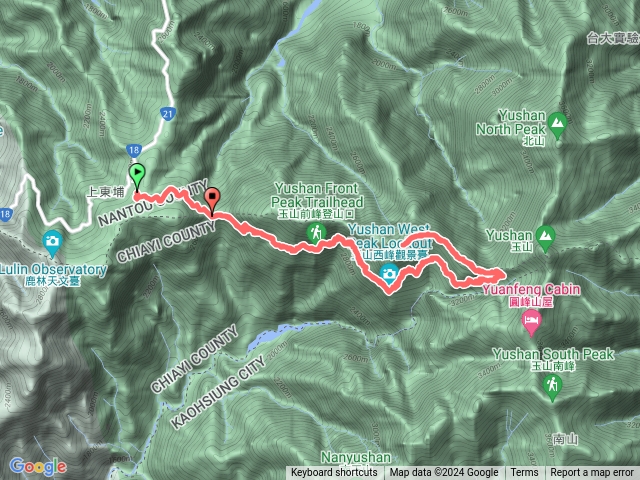
Task: Click the Highway 18 shield near start
Action: [133, 151]
